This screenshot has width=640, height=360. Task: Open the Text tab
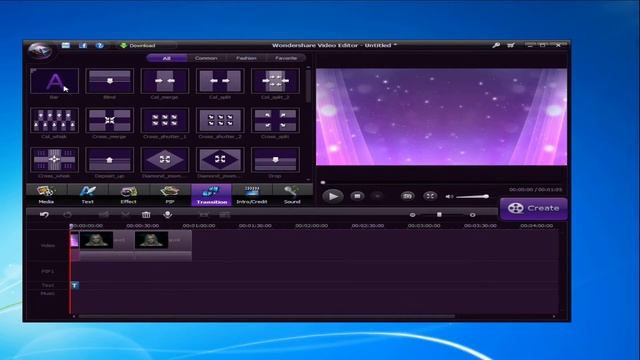(x=87, y=195)
